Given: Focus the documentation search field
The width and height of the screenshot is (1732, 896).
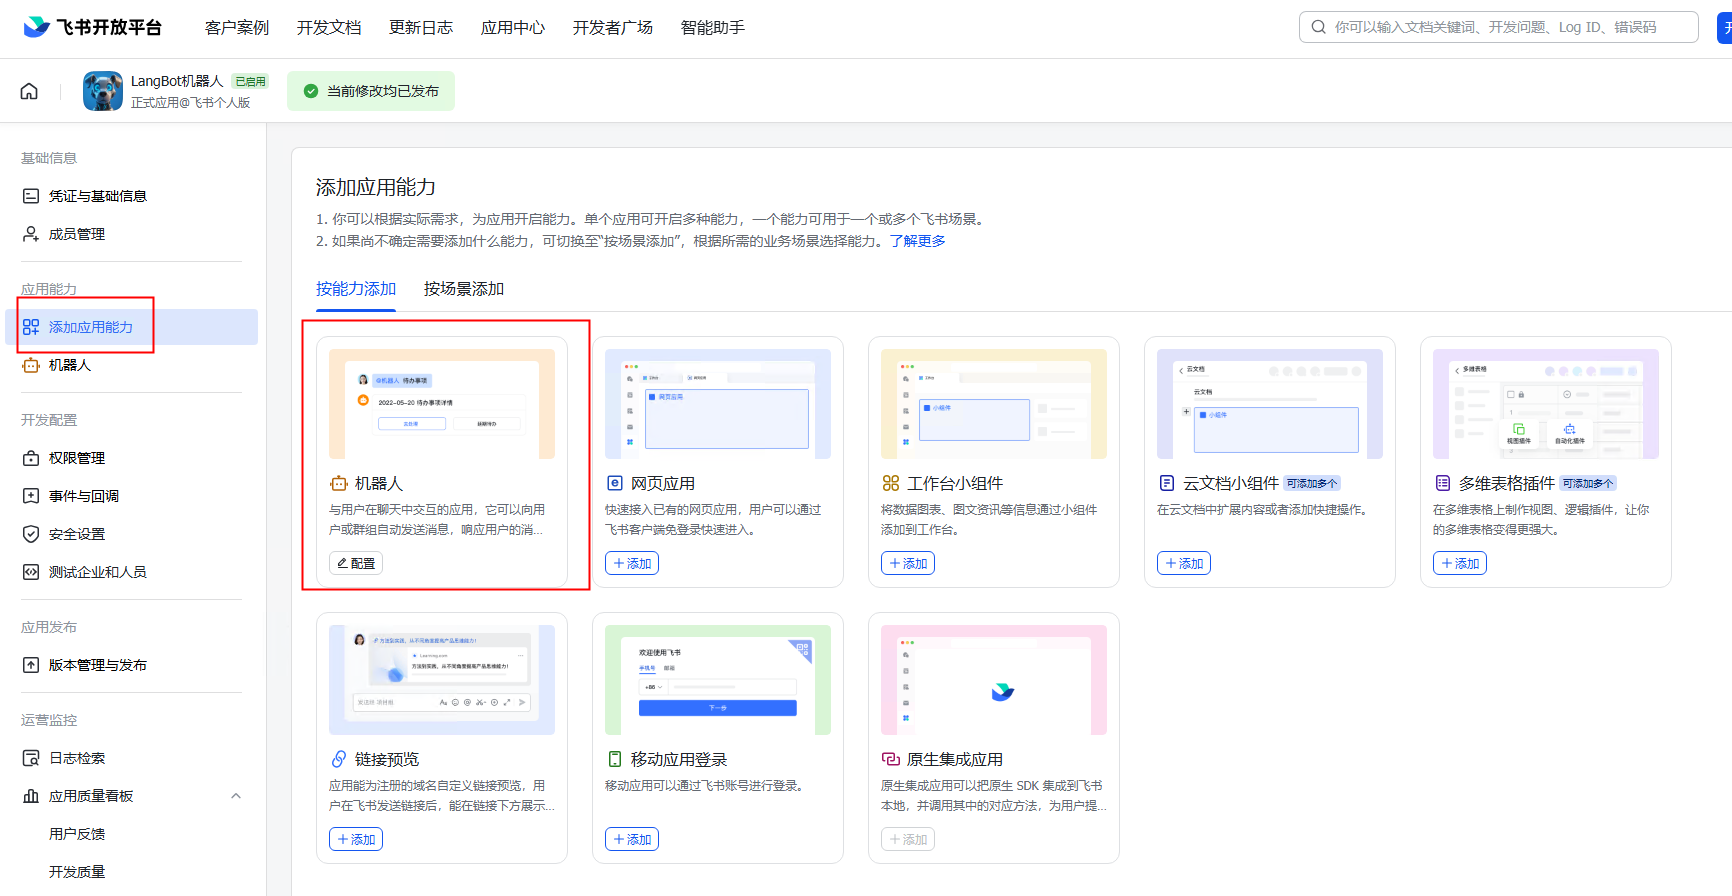Looking at the screenshot, I should (x=1499, y=27).
